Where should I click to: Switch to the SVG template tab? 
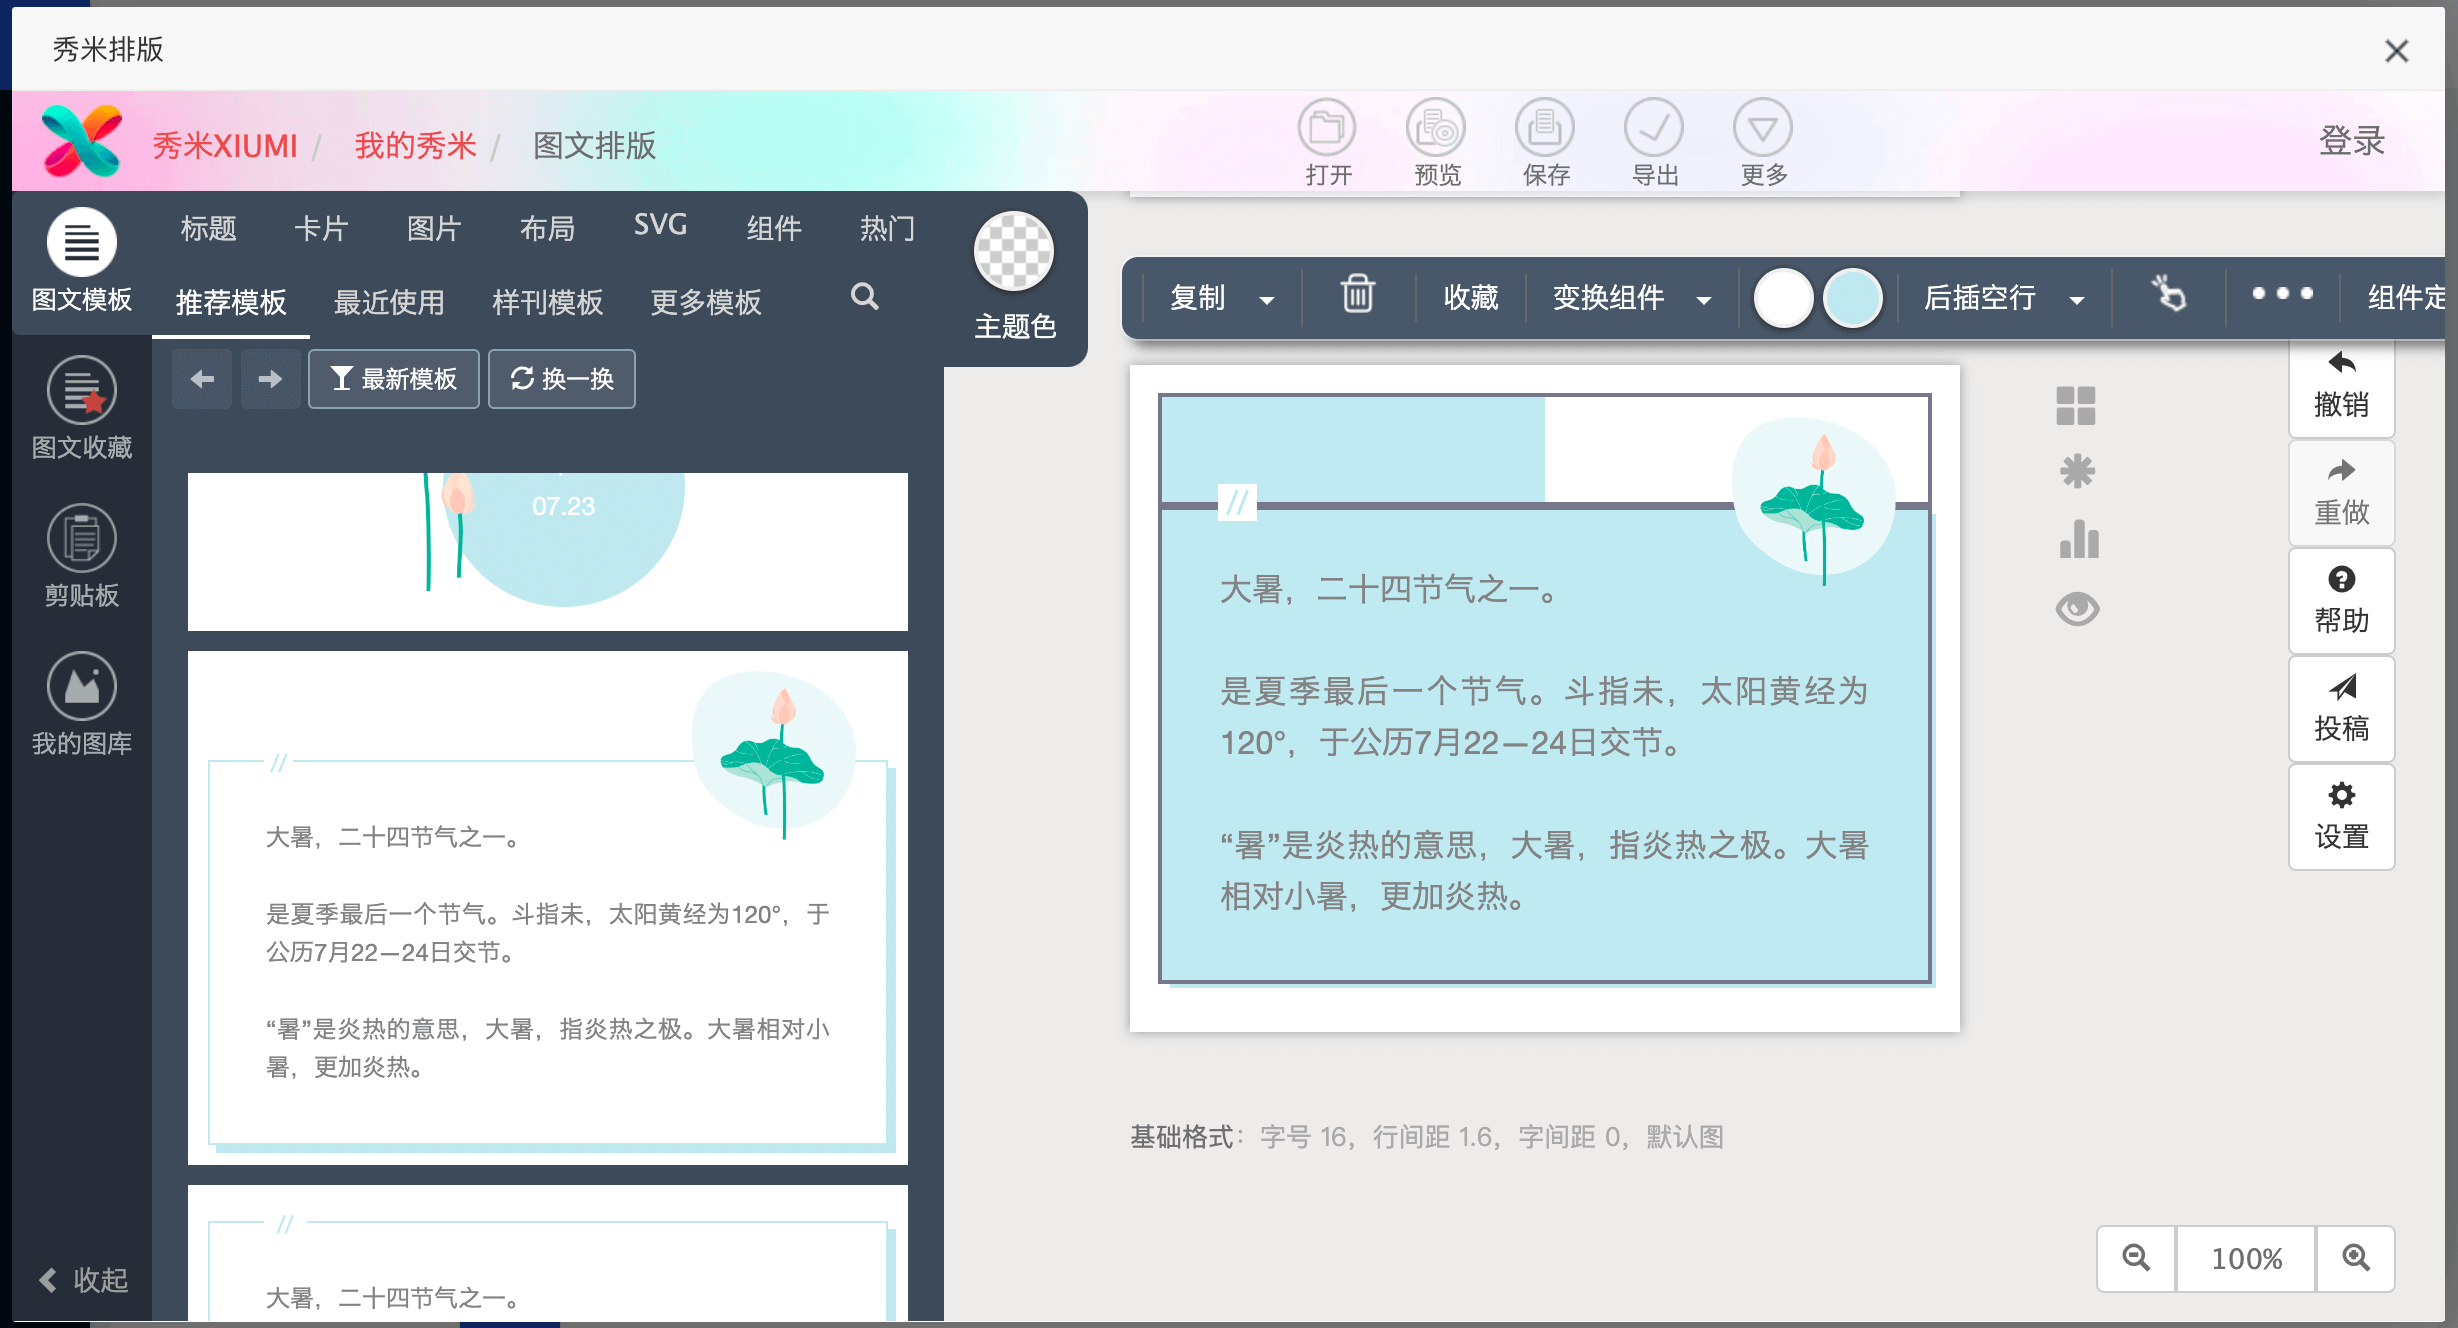659,226
